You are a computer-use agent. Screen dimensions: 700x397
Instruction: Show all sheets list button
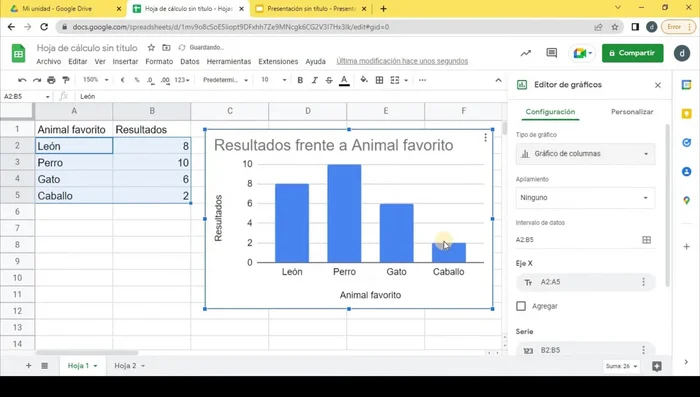point(45,366)
